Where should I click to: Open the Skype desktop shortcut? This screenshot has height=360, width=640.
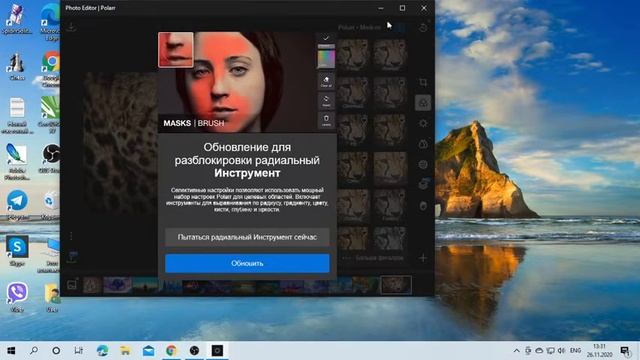[x=17, y=251]
